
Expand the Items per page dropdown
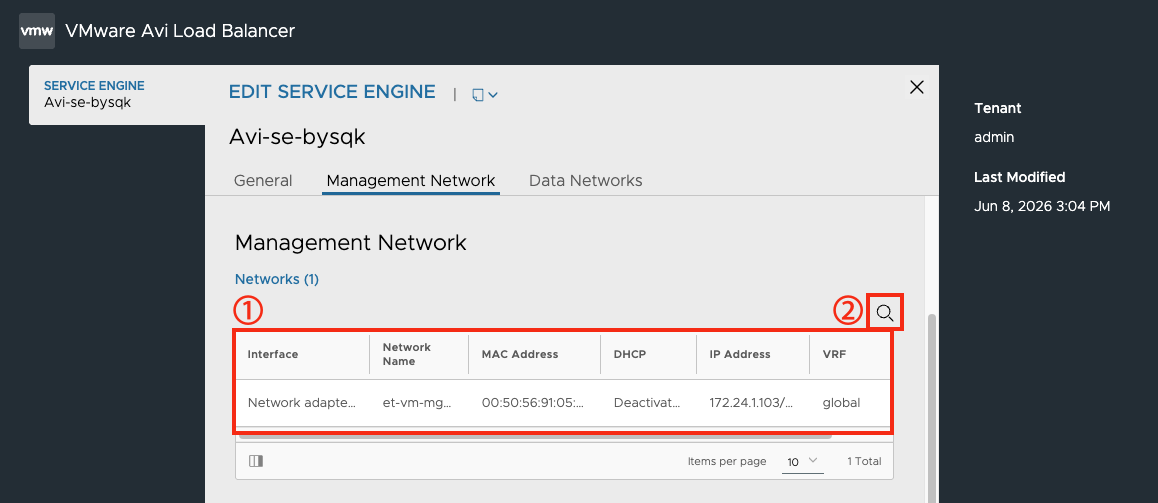pos(802,461)
